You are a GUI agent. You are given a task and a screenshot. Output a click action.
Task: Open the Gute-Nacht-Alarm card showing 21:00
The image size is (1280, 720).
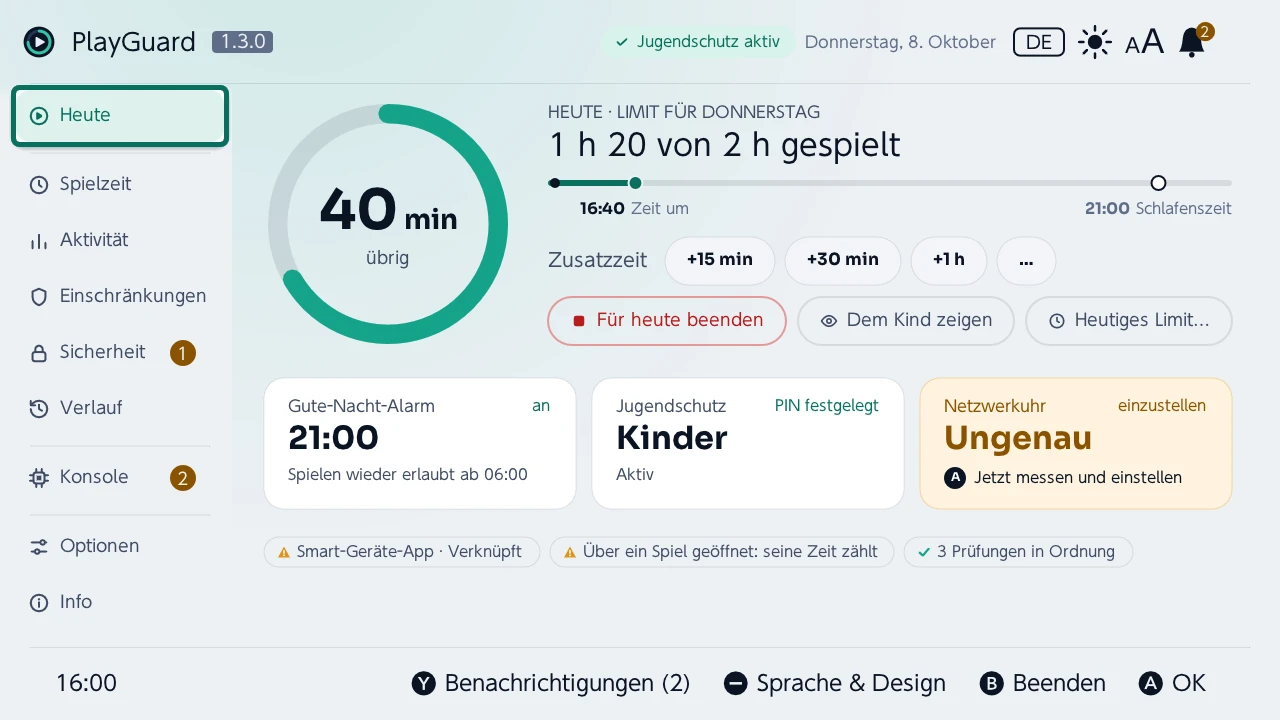pyautogui.click(x=420, y=443)
